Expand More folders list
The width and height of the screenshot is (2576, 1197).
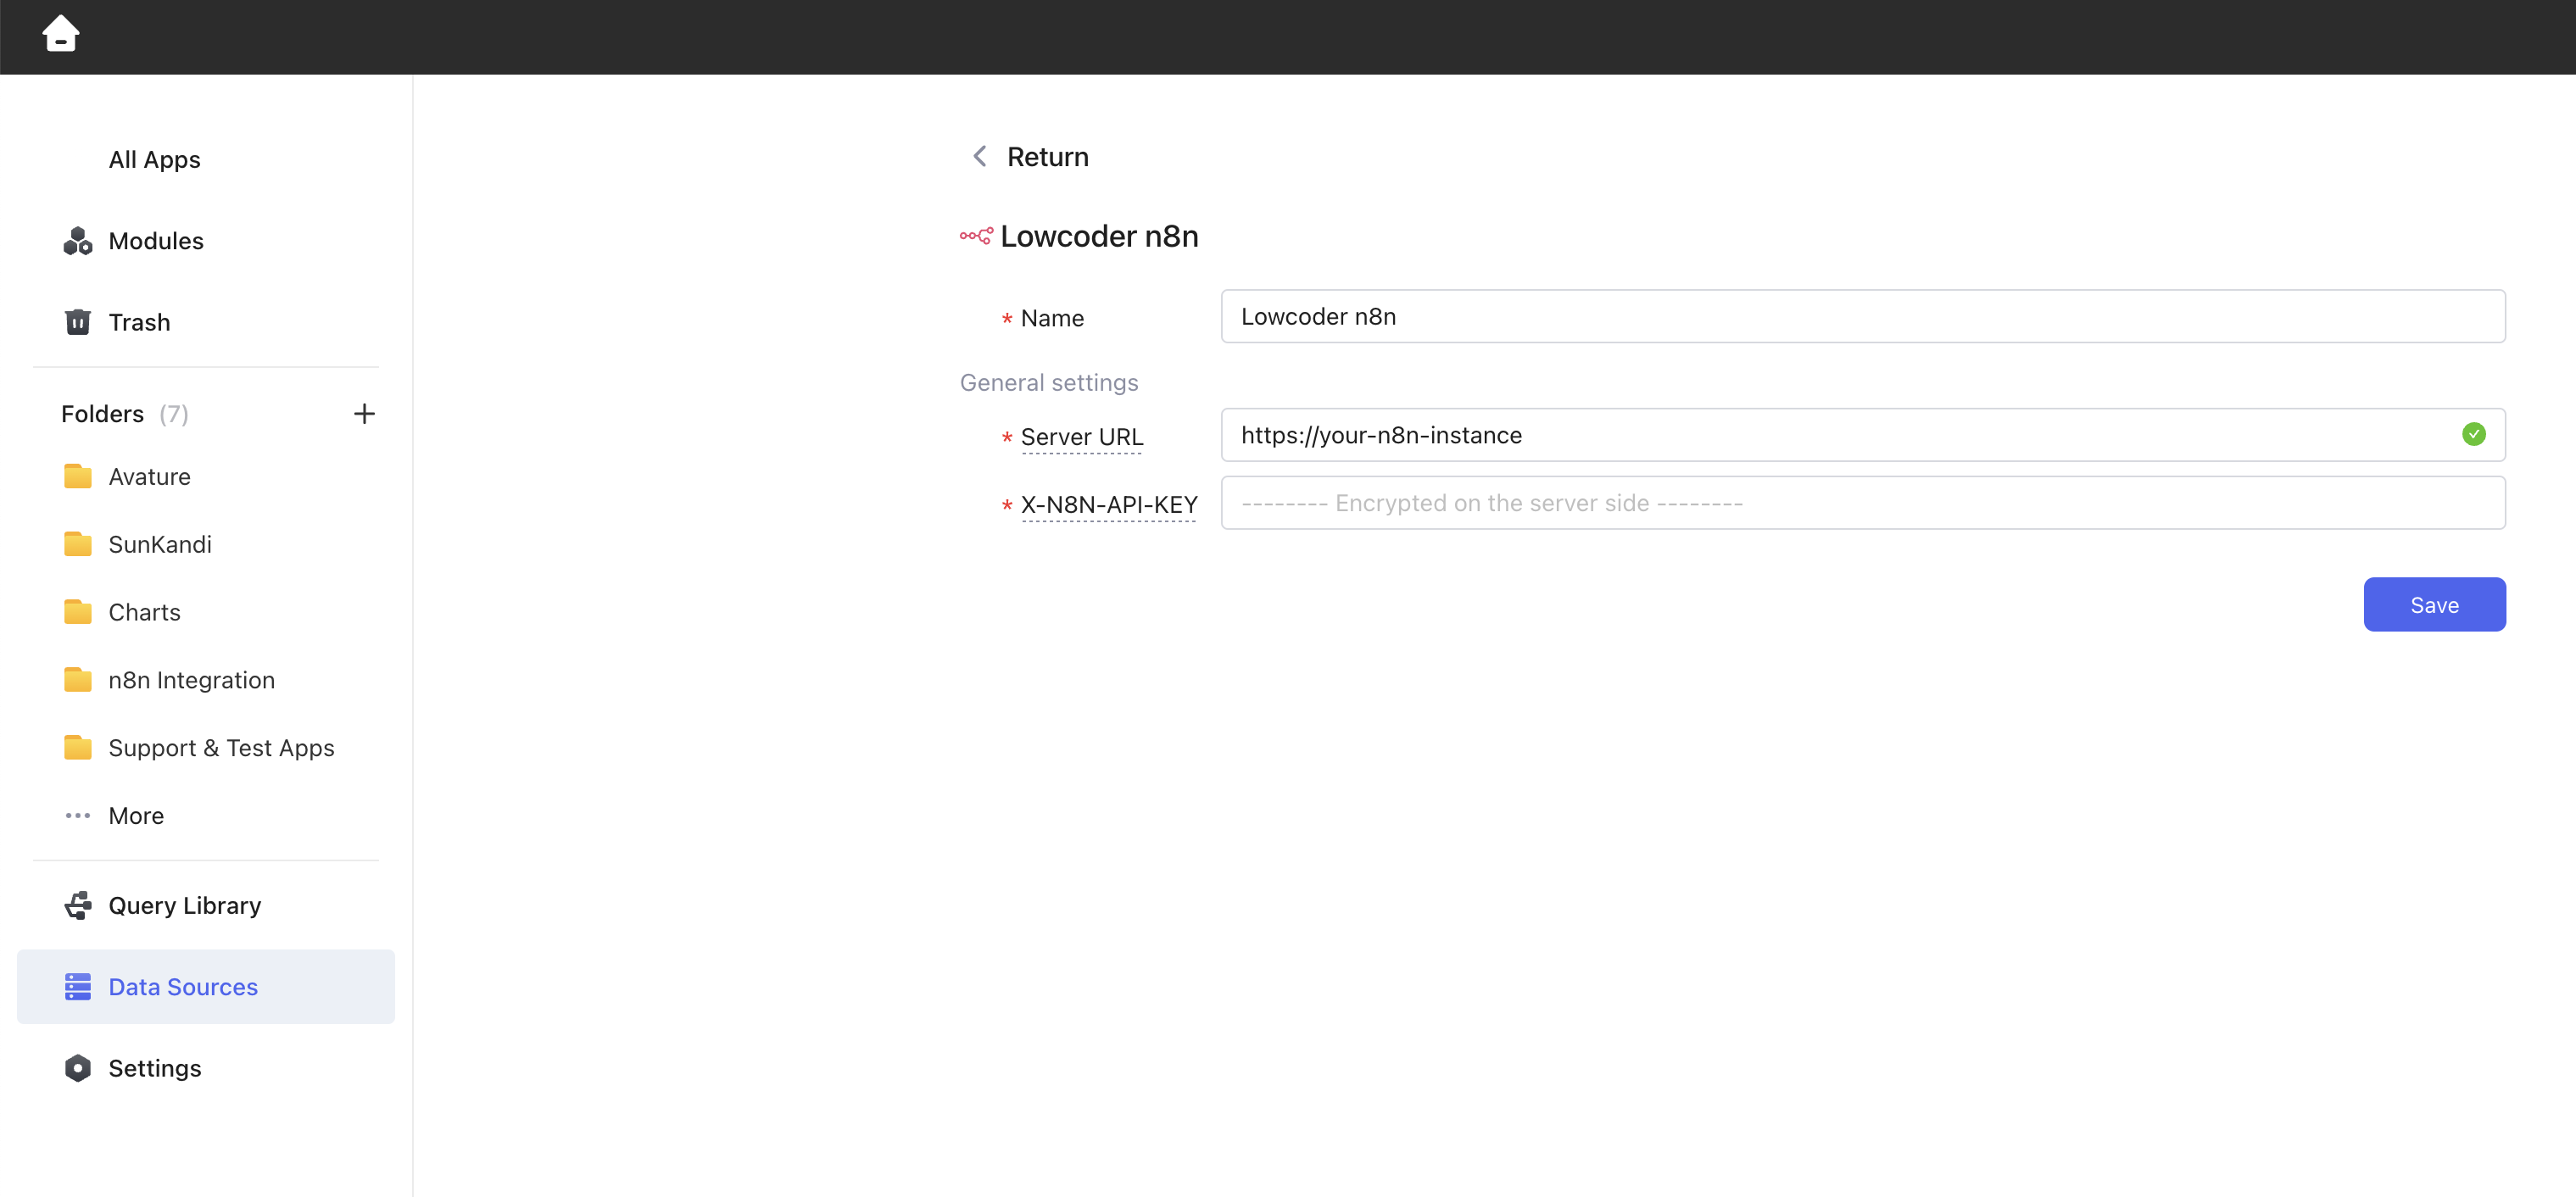(136, 816)
